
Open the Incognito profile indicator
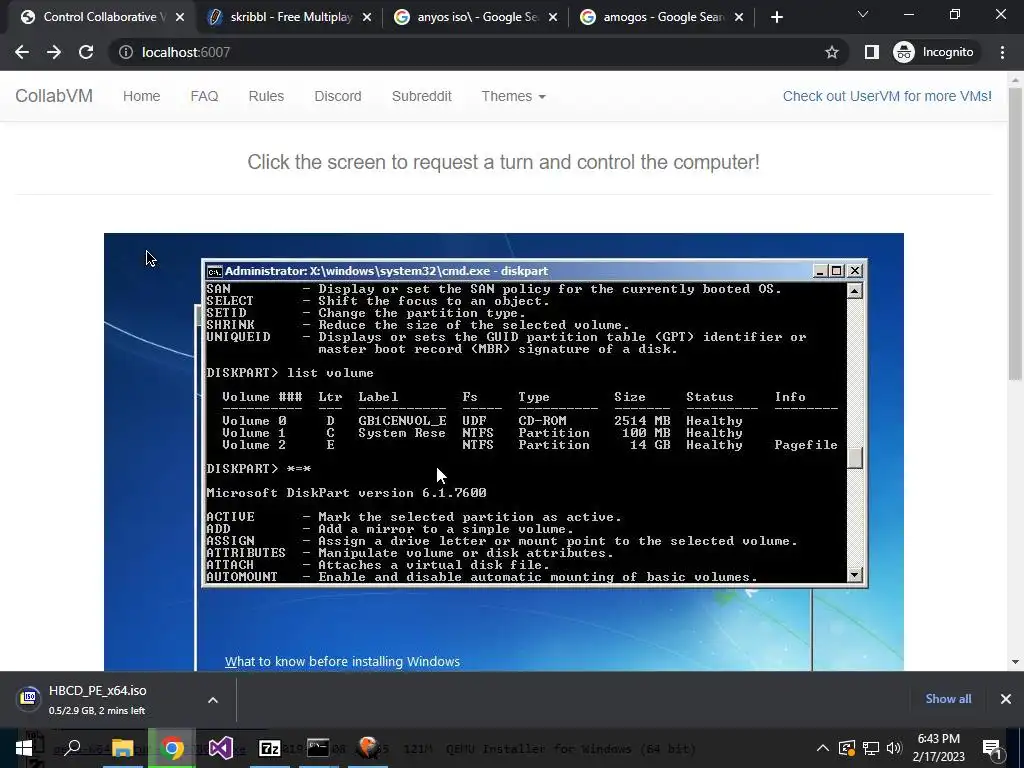tap(933, 52)
